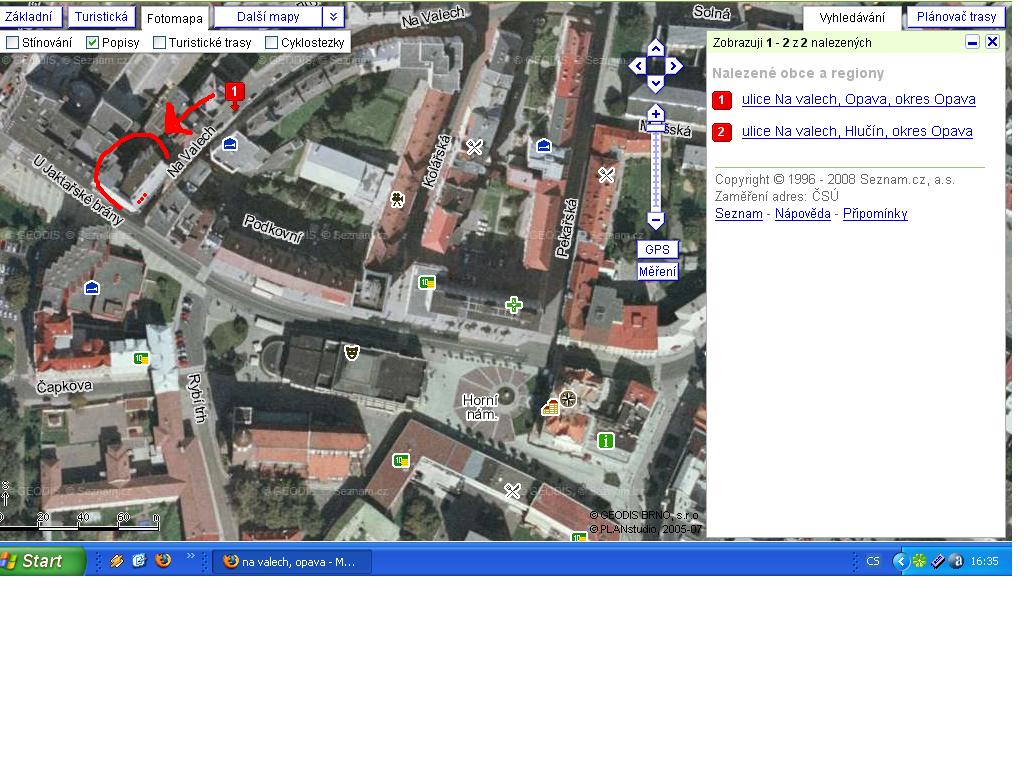Click the taskbar clock showing 16:35

pos(984,561)
